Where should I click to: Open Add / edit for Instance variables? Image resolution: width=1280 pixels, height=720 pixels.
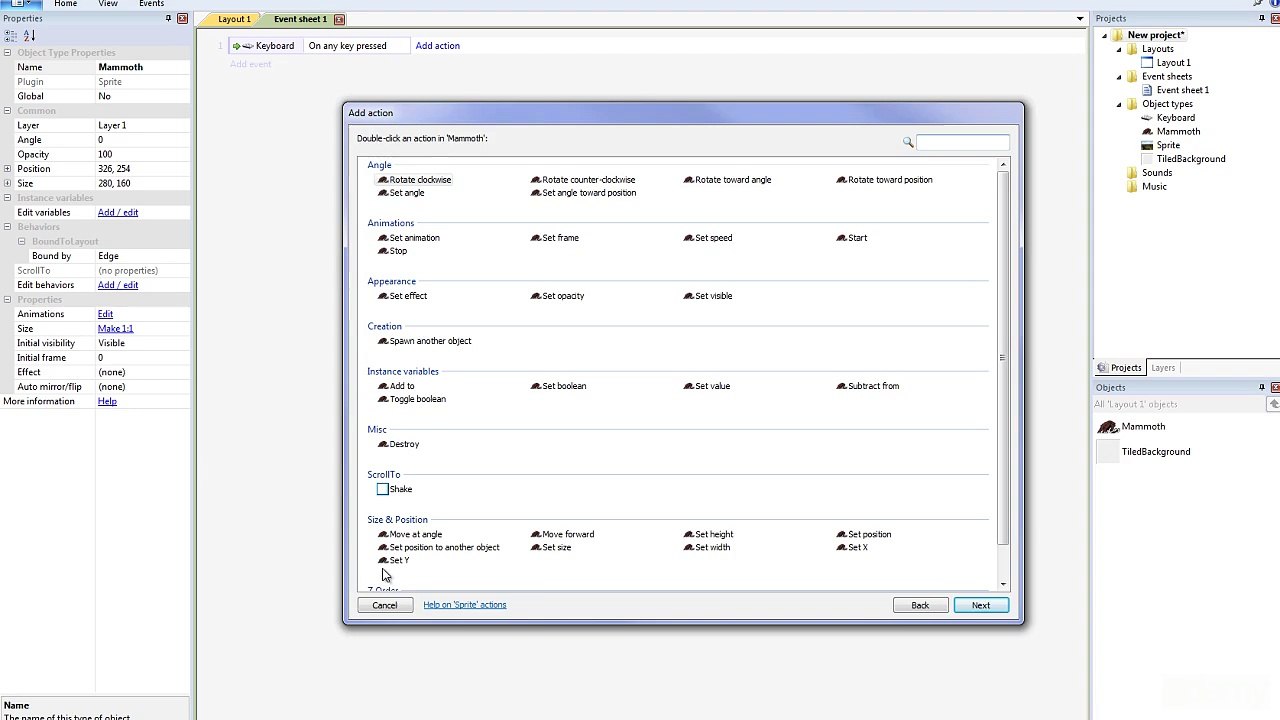click(118, 213)
